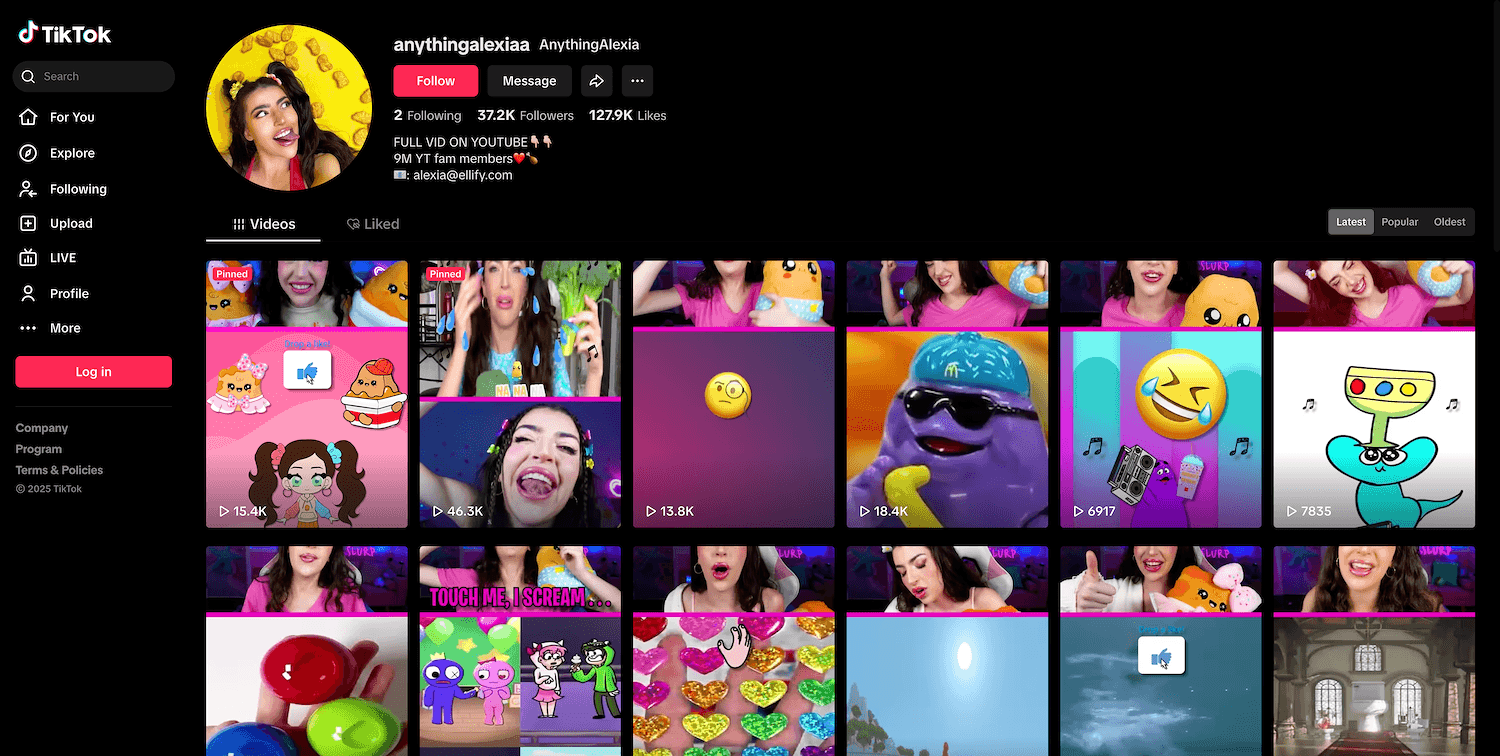
Task: Open the Explore compass icon
Action: pyautogui.click(x=29, y=153)
